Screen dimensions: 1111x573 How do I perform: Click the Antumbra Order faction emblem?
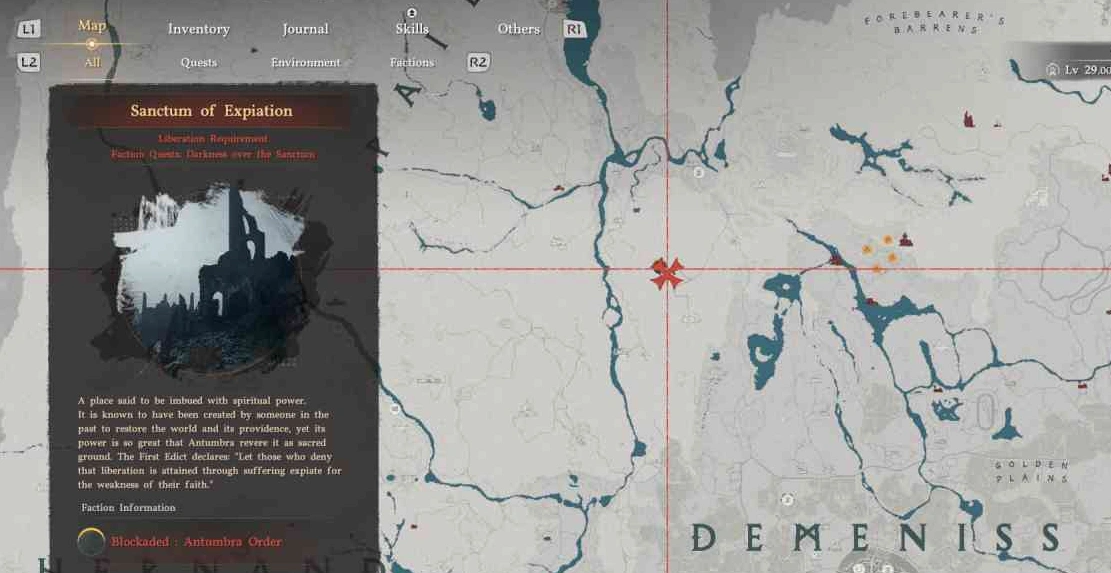point(91,542)
